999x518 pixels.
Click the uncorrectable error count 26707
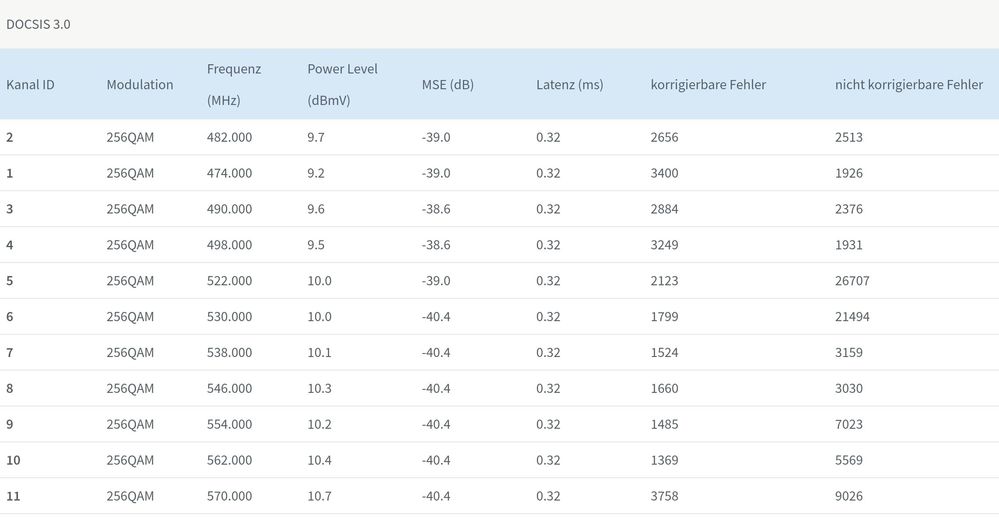pyautogui.click(x=852, y=281)
